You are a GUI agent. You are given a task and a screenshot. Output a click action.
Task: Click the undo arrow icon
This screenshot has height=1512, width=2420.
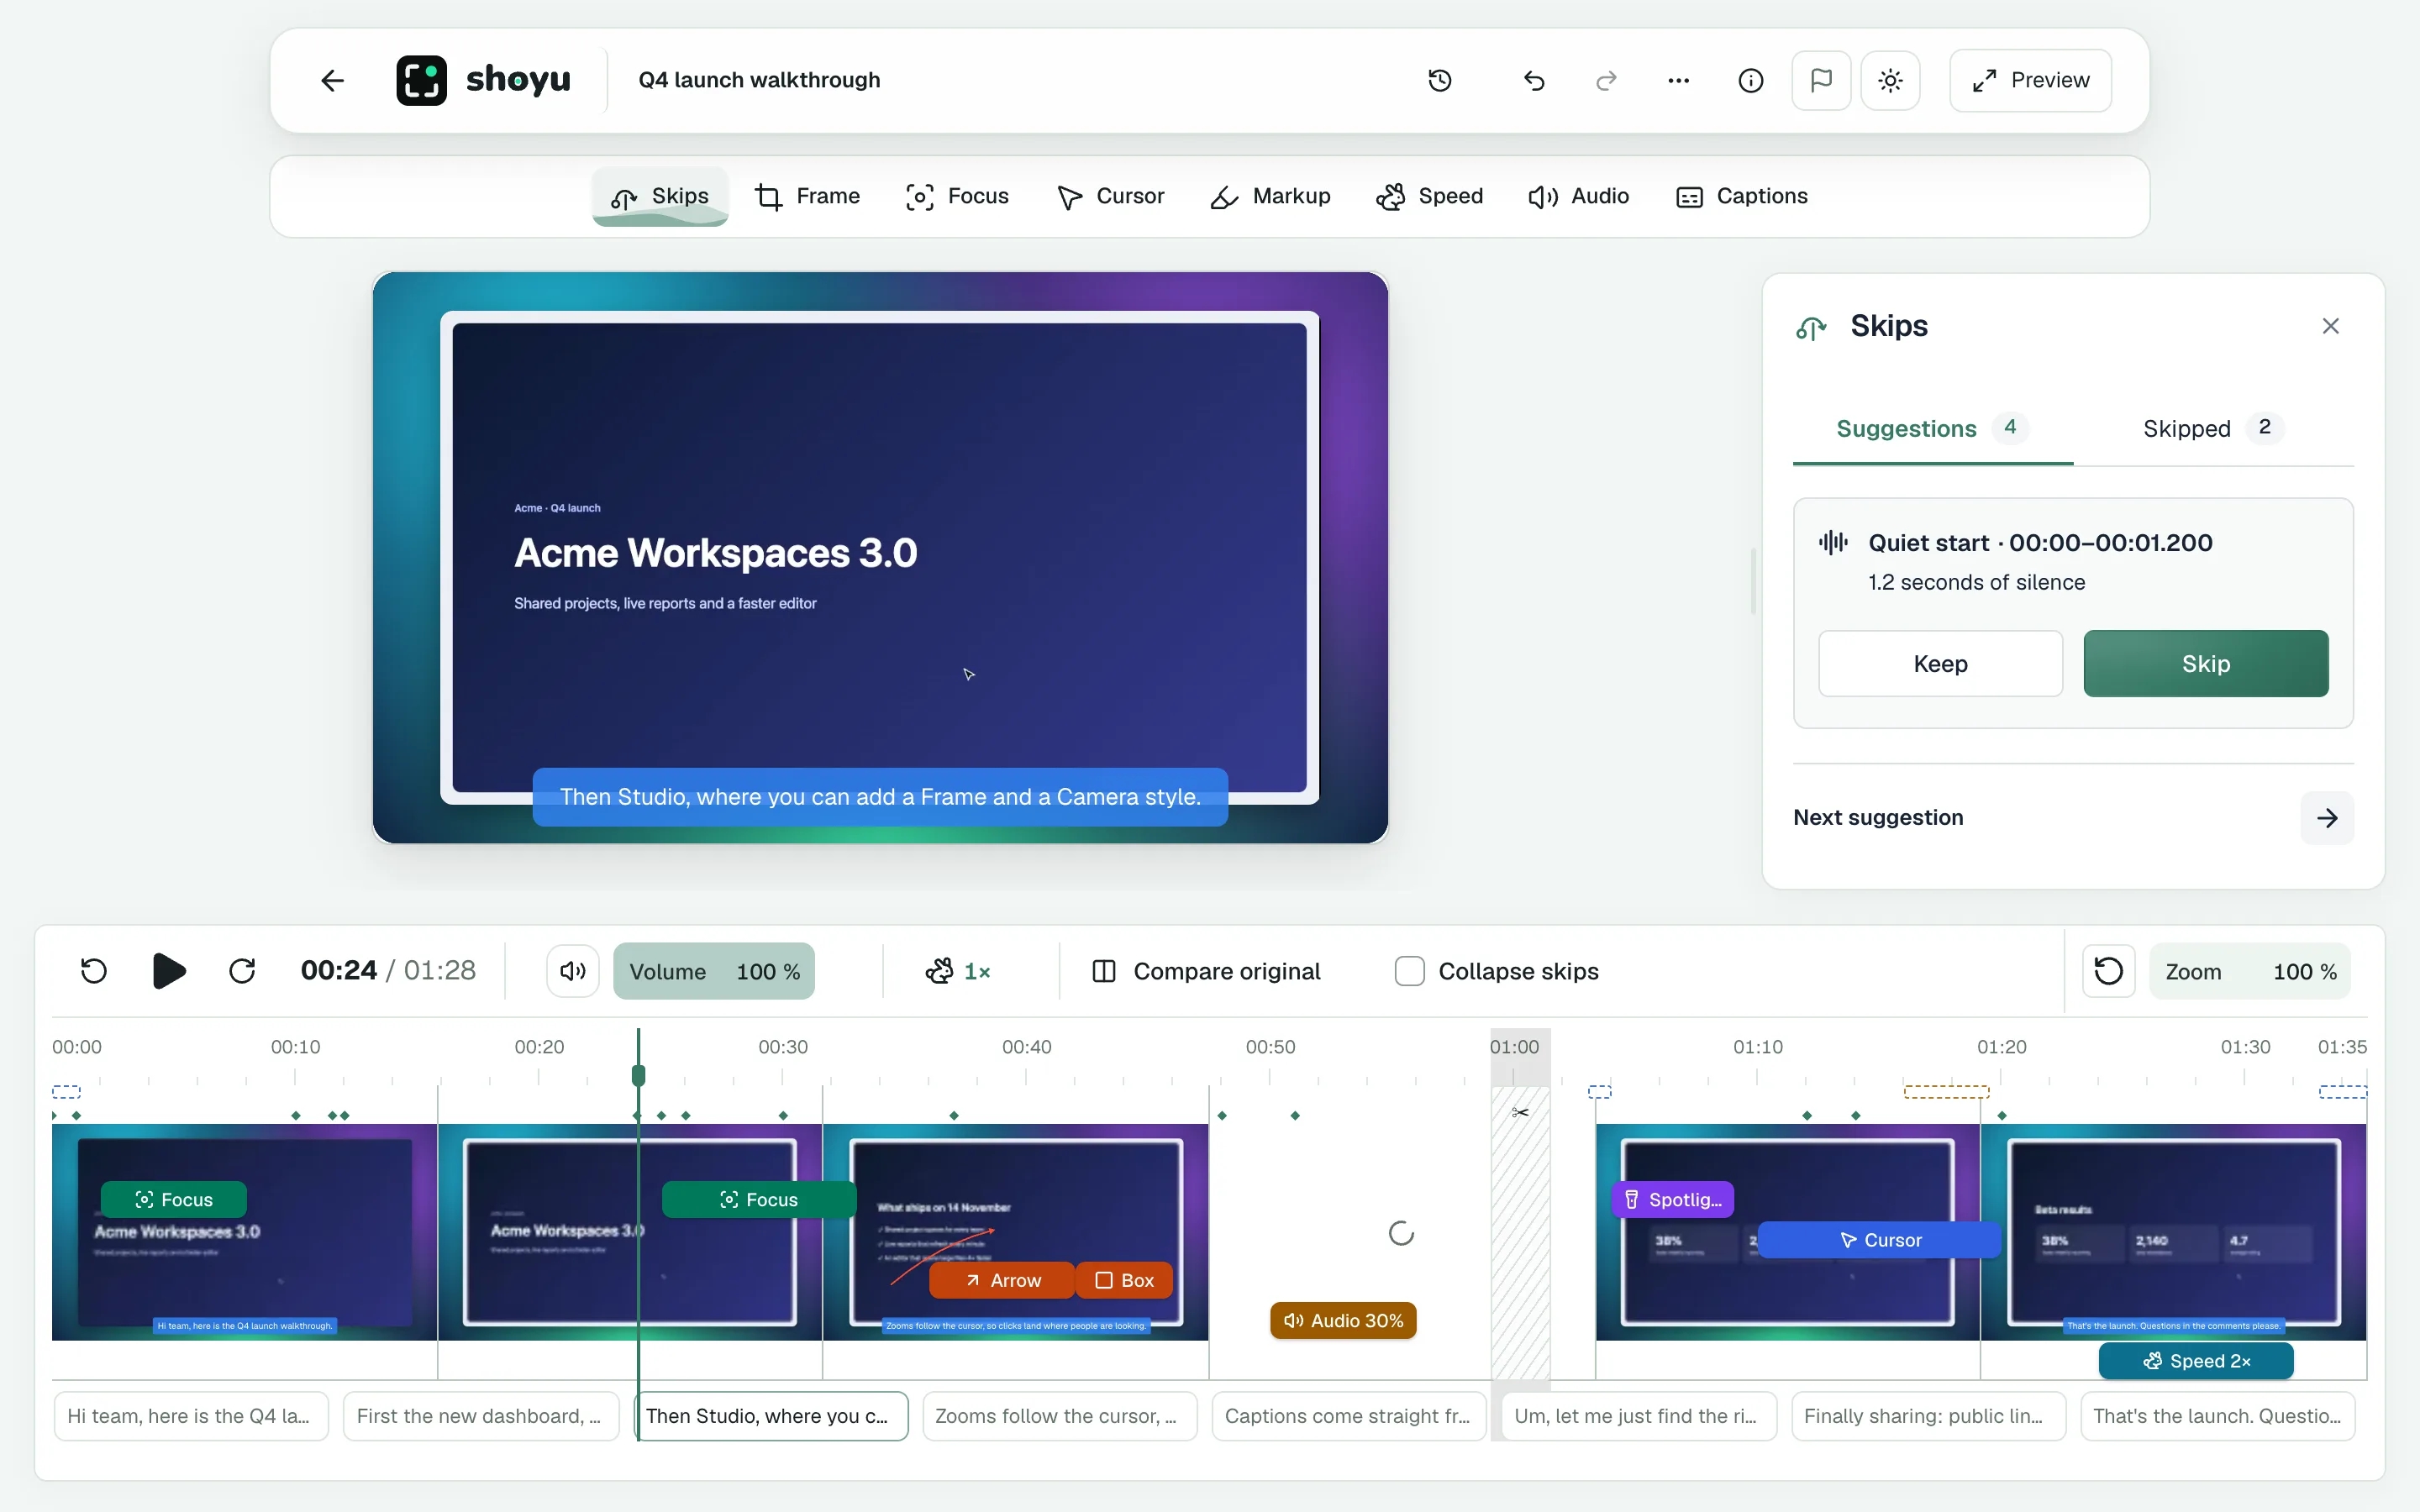pos(1534,80)
